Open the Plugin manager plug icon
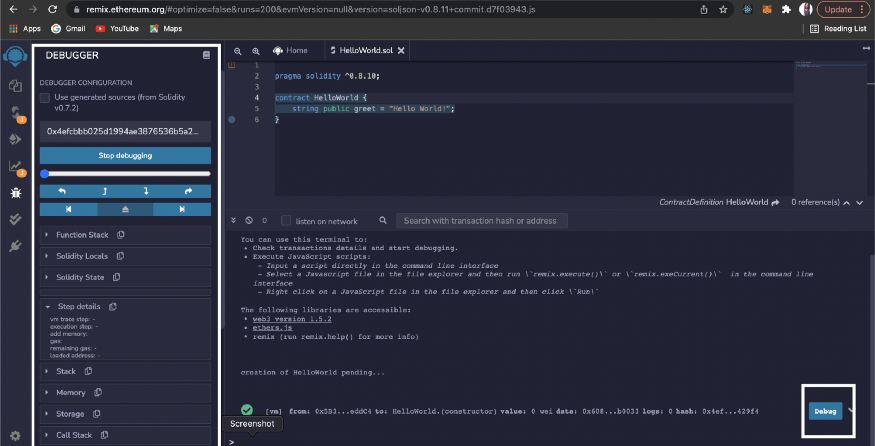The height and width of the screenshot is (446, 875). pyautogui.click(x=16, y=246)
